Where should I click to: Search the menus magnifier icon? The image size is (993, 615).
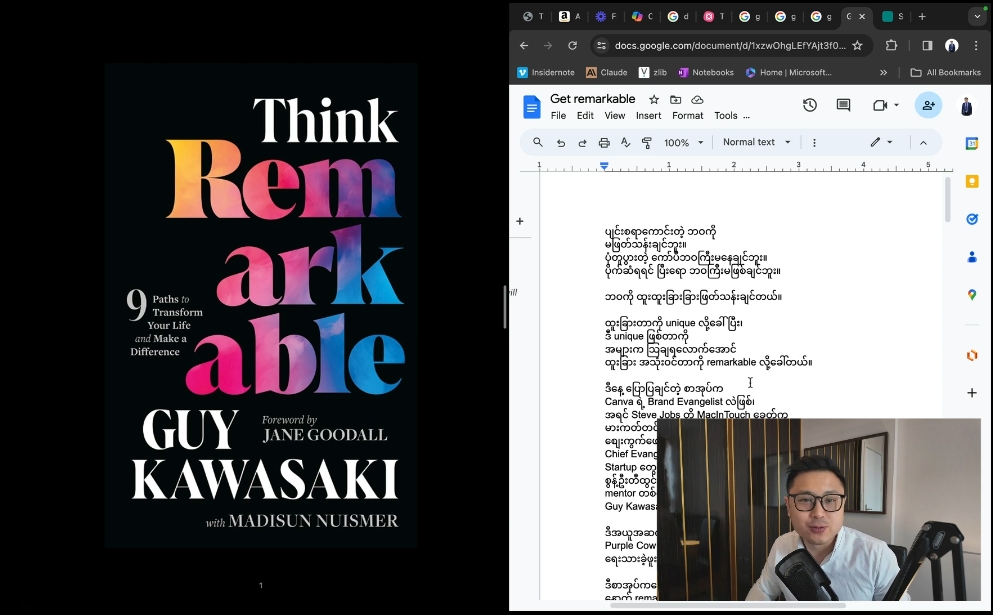(x=538, y=143)
